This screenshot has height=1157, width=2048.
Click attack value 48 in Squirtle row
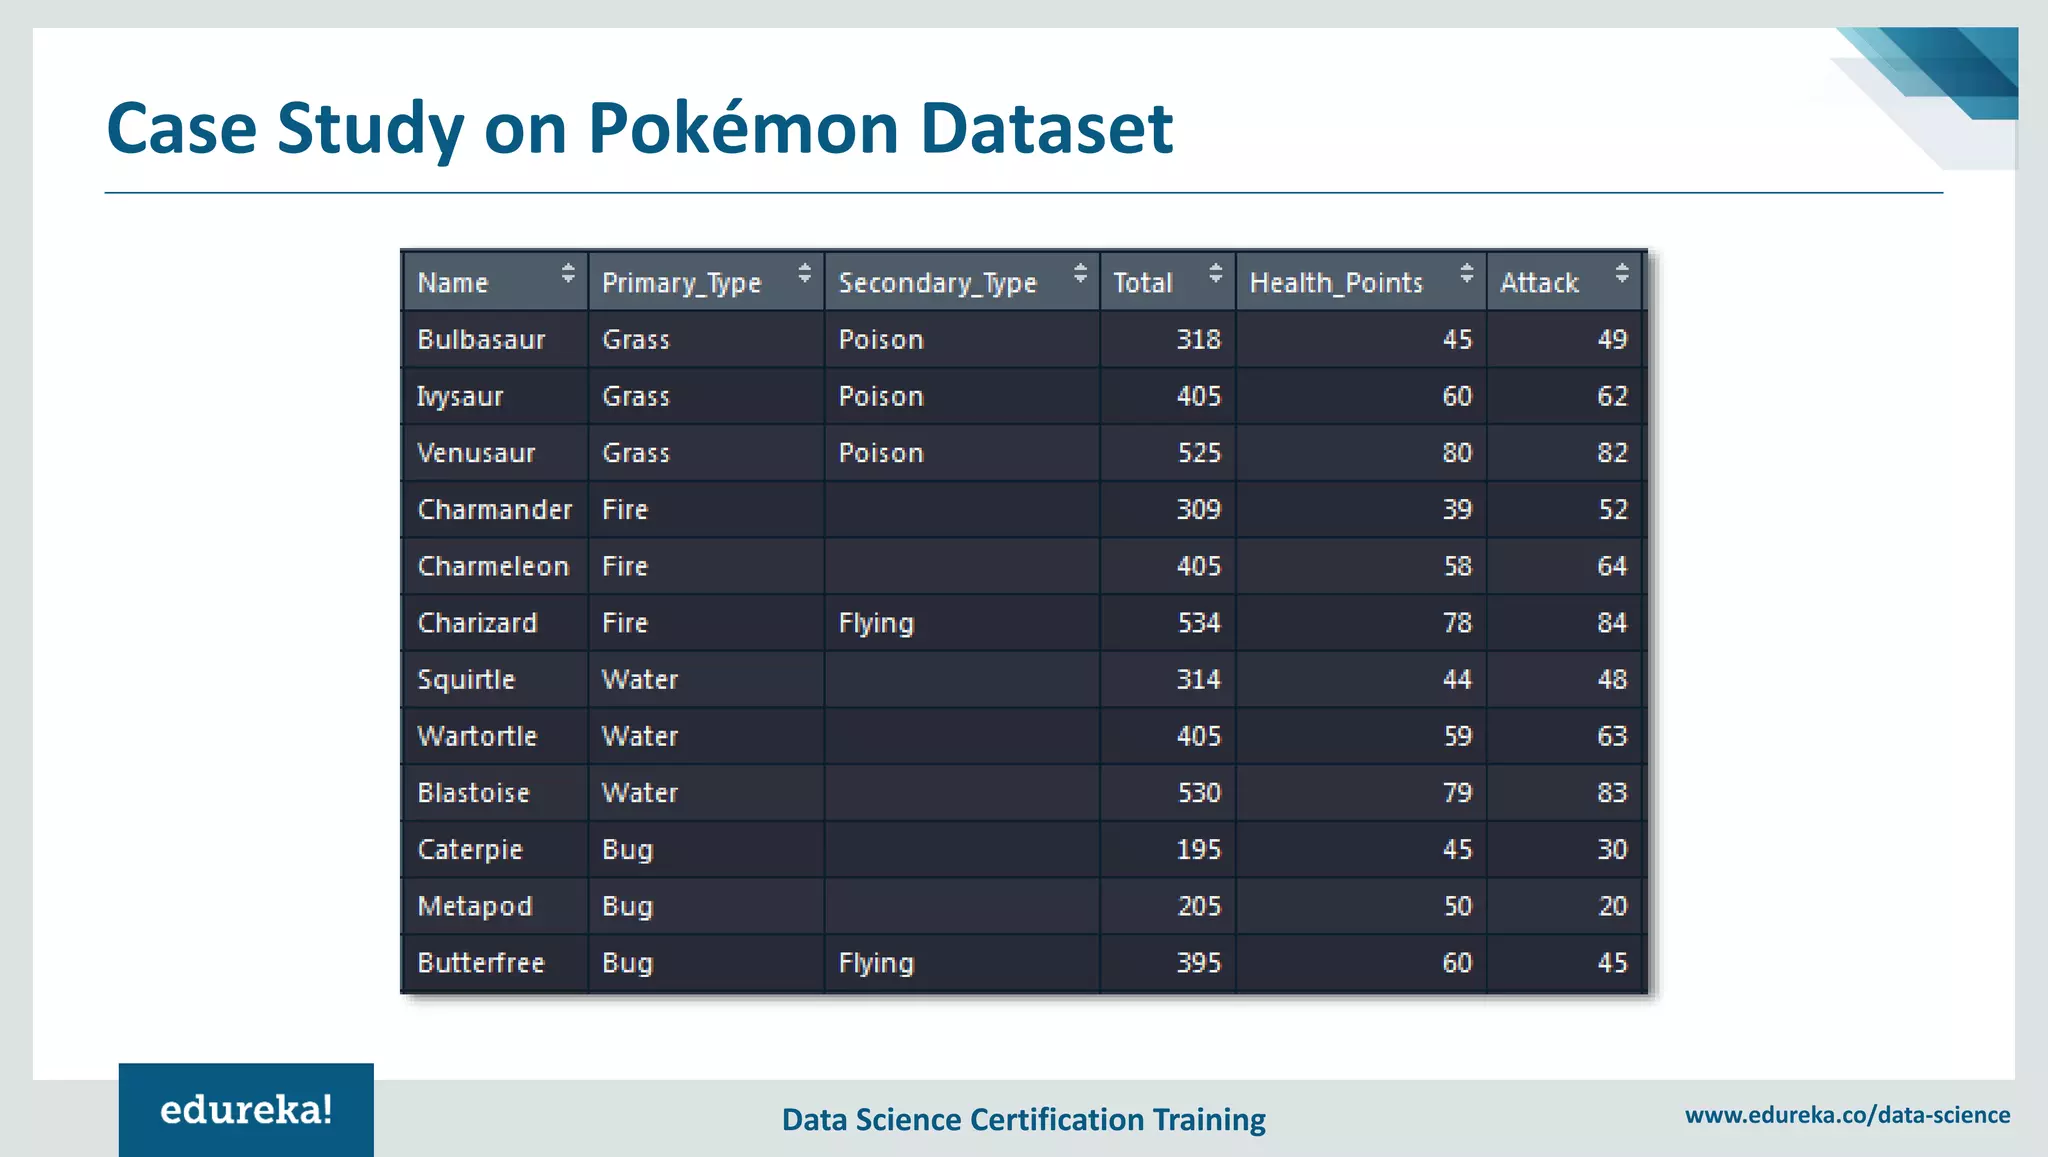click(x=1612, y=680)
